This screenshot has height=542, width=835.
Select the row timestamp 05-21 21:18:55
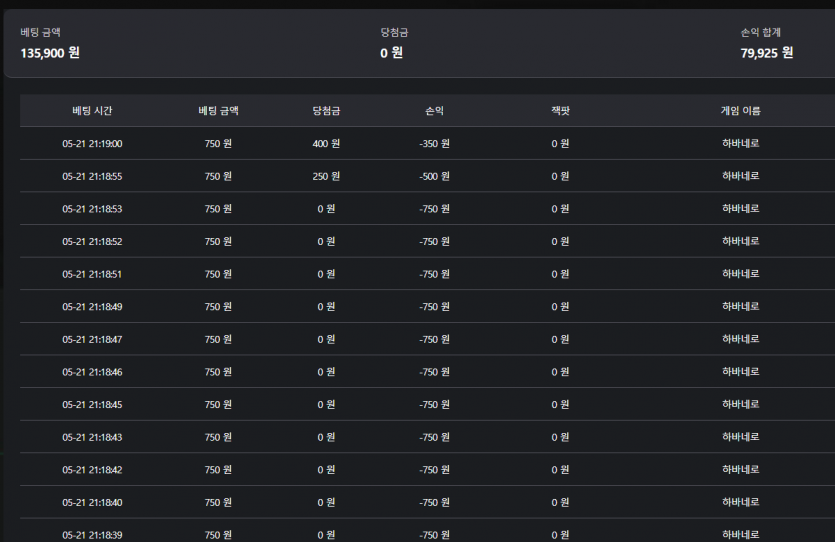point(92,176)
